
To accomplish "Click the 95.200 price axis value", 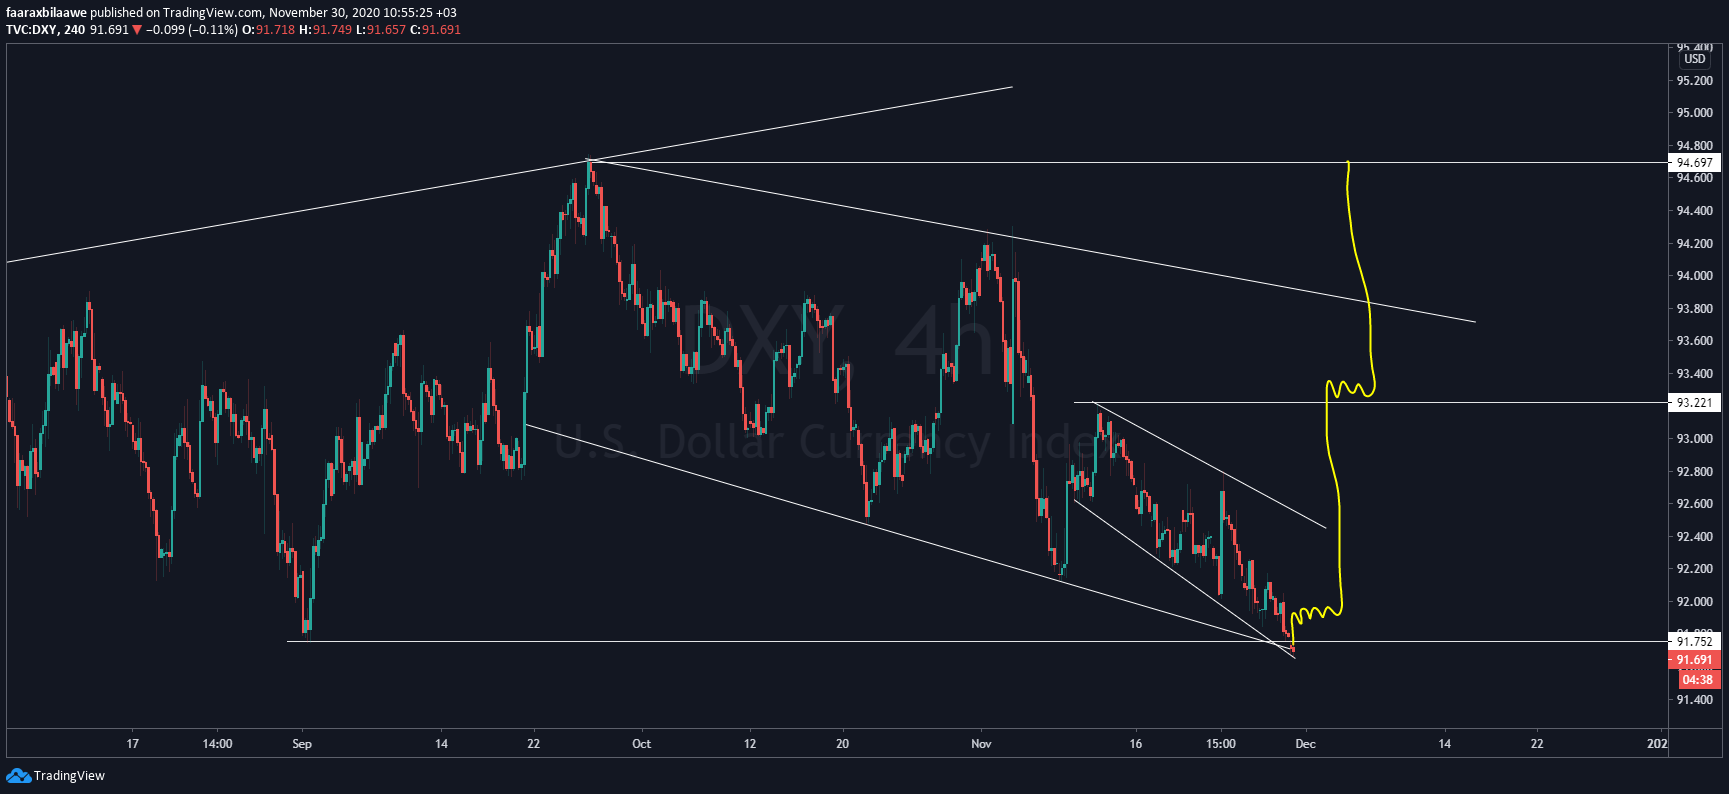I will [x=1694, y=80].
